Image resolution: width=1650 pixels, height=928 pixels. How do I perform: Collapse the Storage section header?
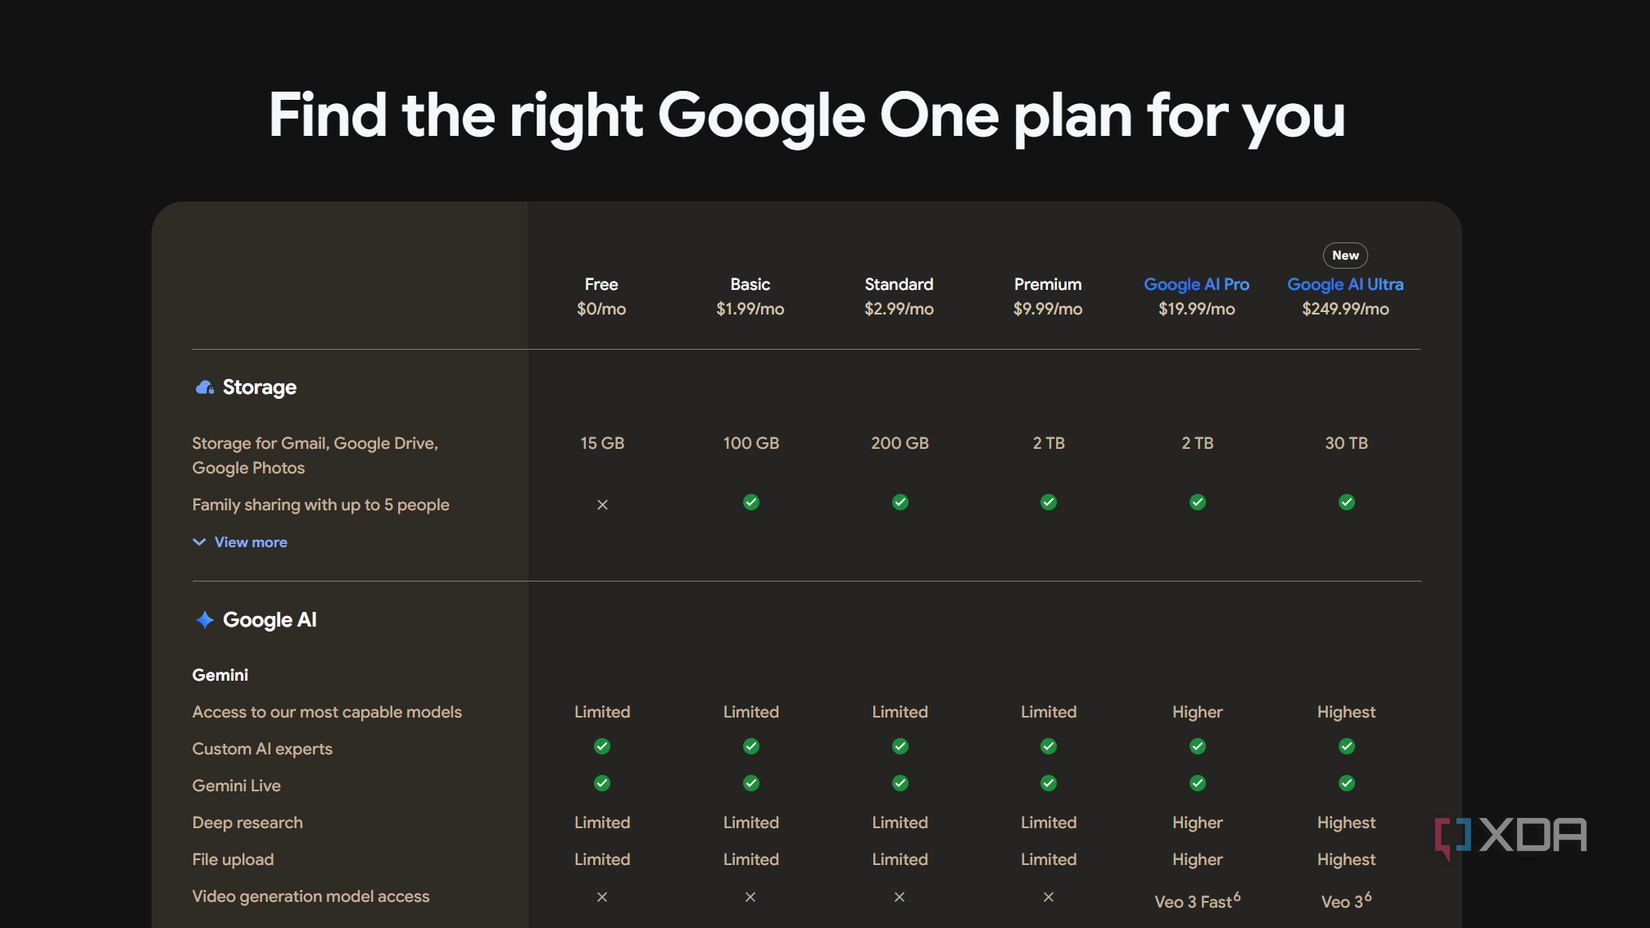[259, 387]
